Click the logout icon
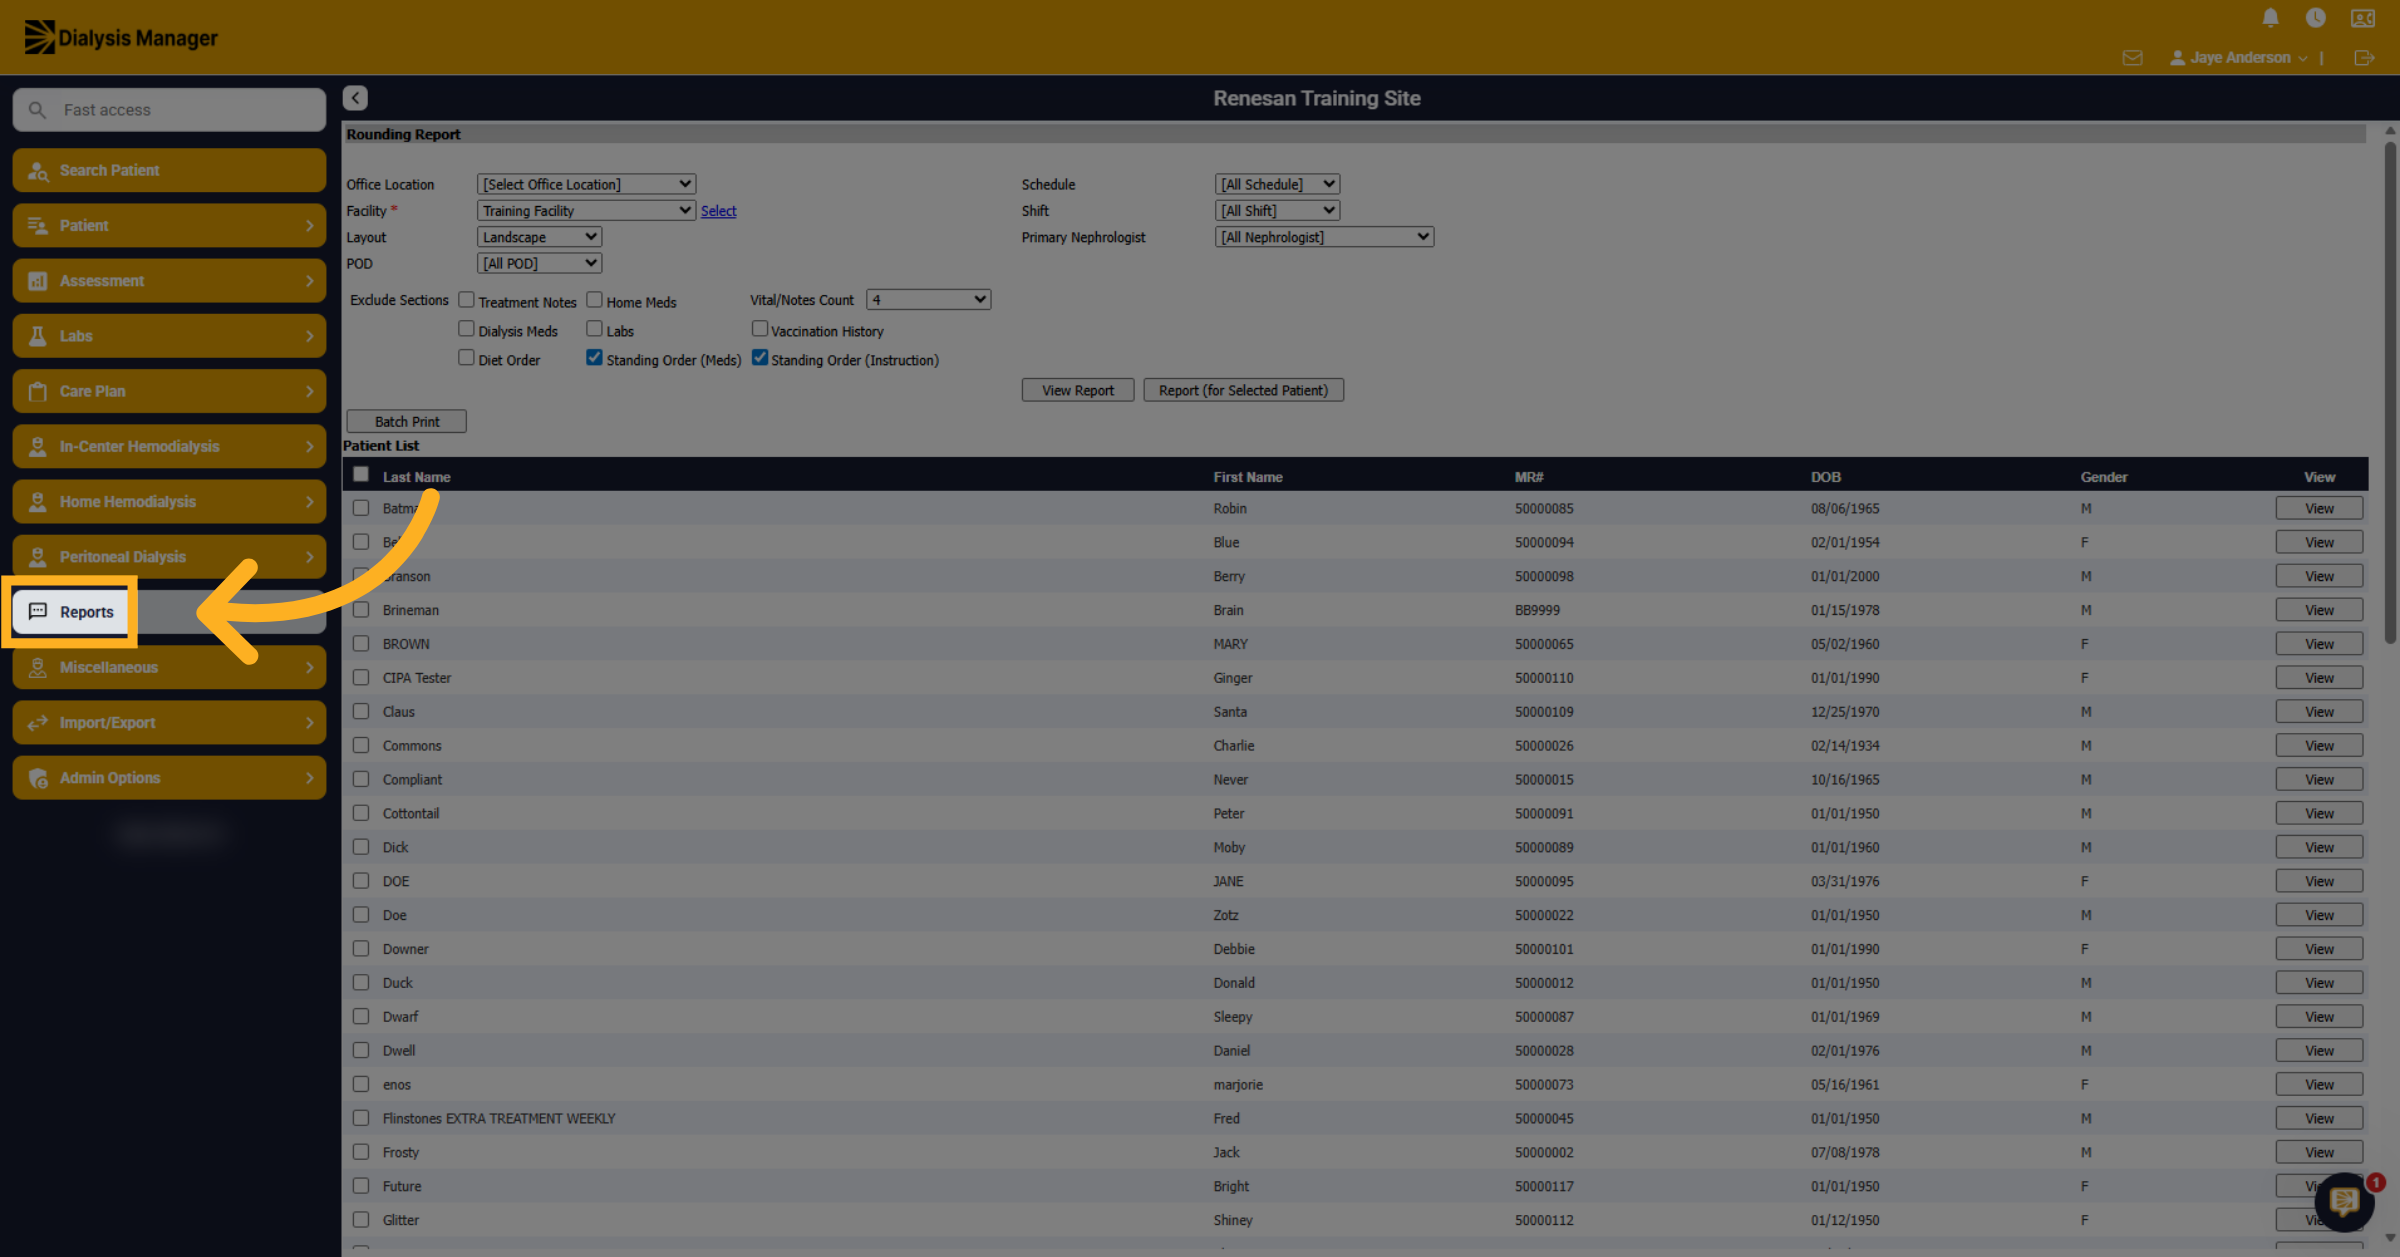Image resolution: width=2400 pixels, height=1257 pixels. [2364, 58]
